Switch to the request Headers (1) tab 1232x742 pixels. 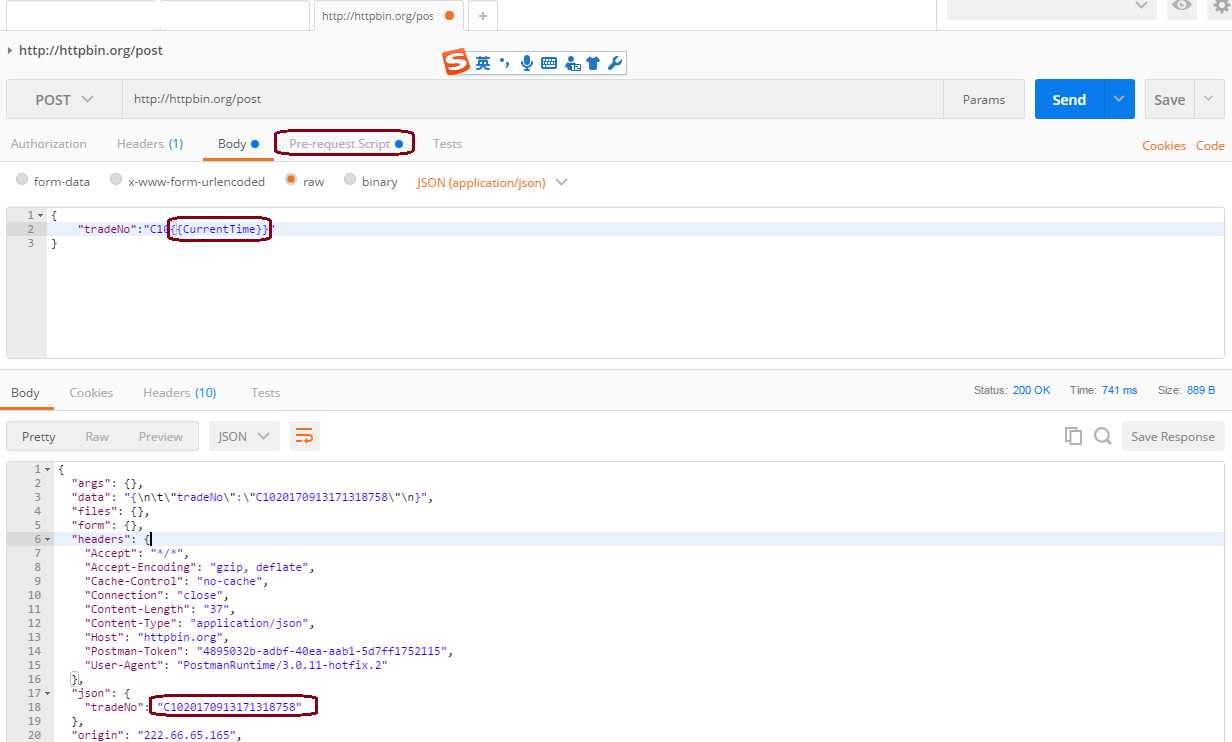[x=150, y=144]
